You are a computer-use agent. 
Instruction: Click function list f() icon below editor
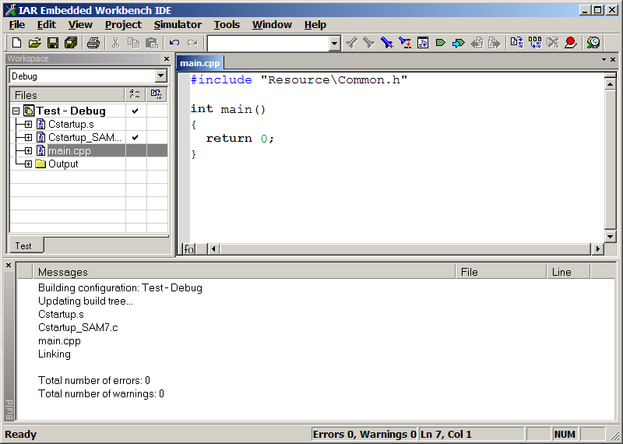(189, 249)
